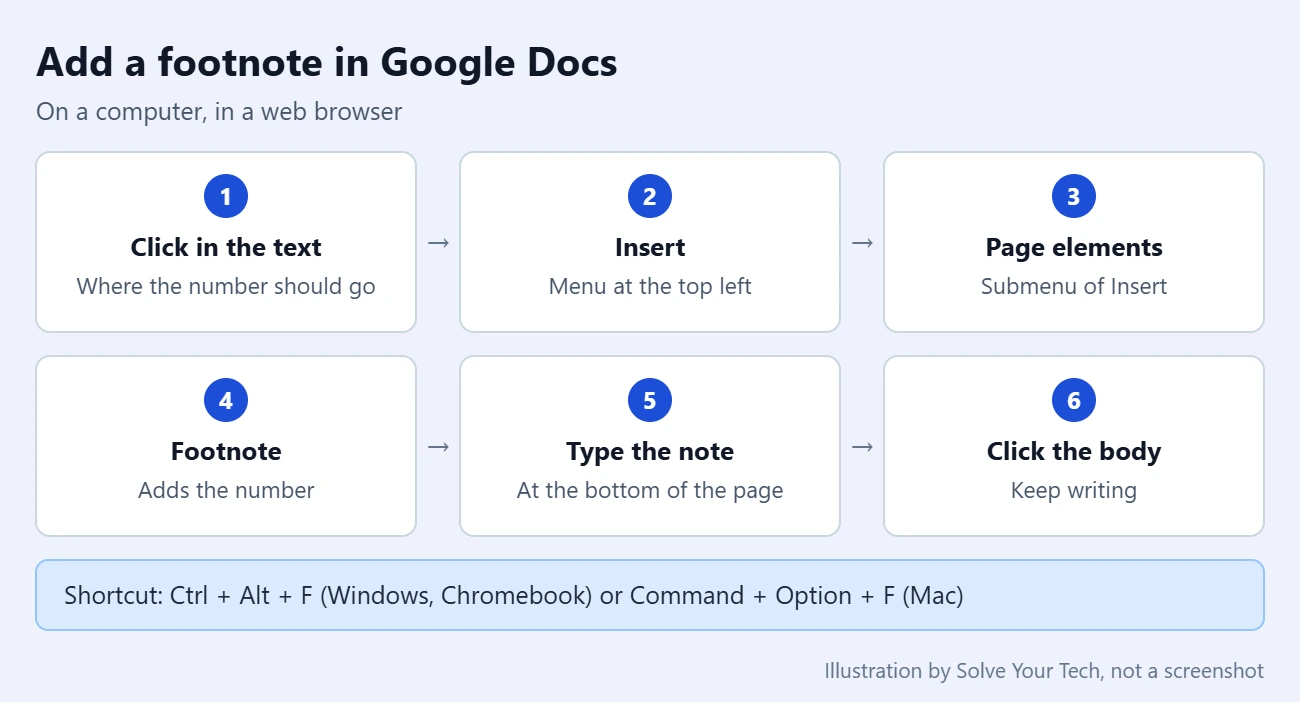Click the text 'At the bottom of the page'

650,491
